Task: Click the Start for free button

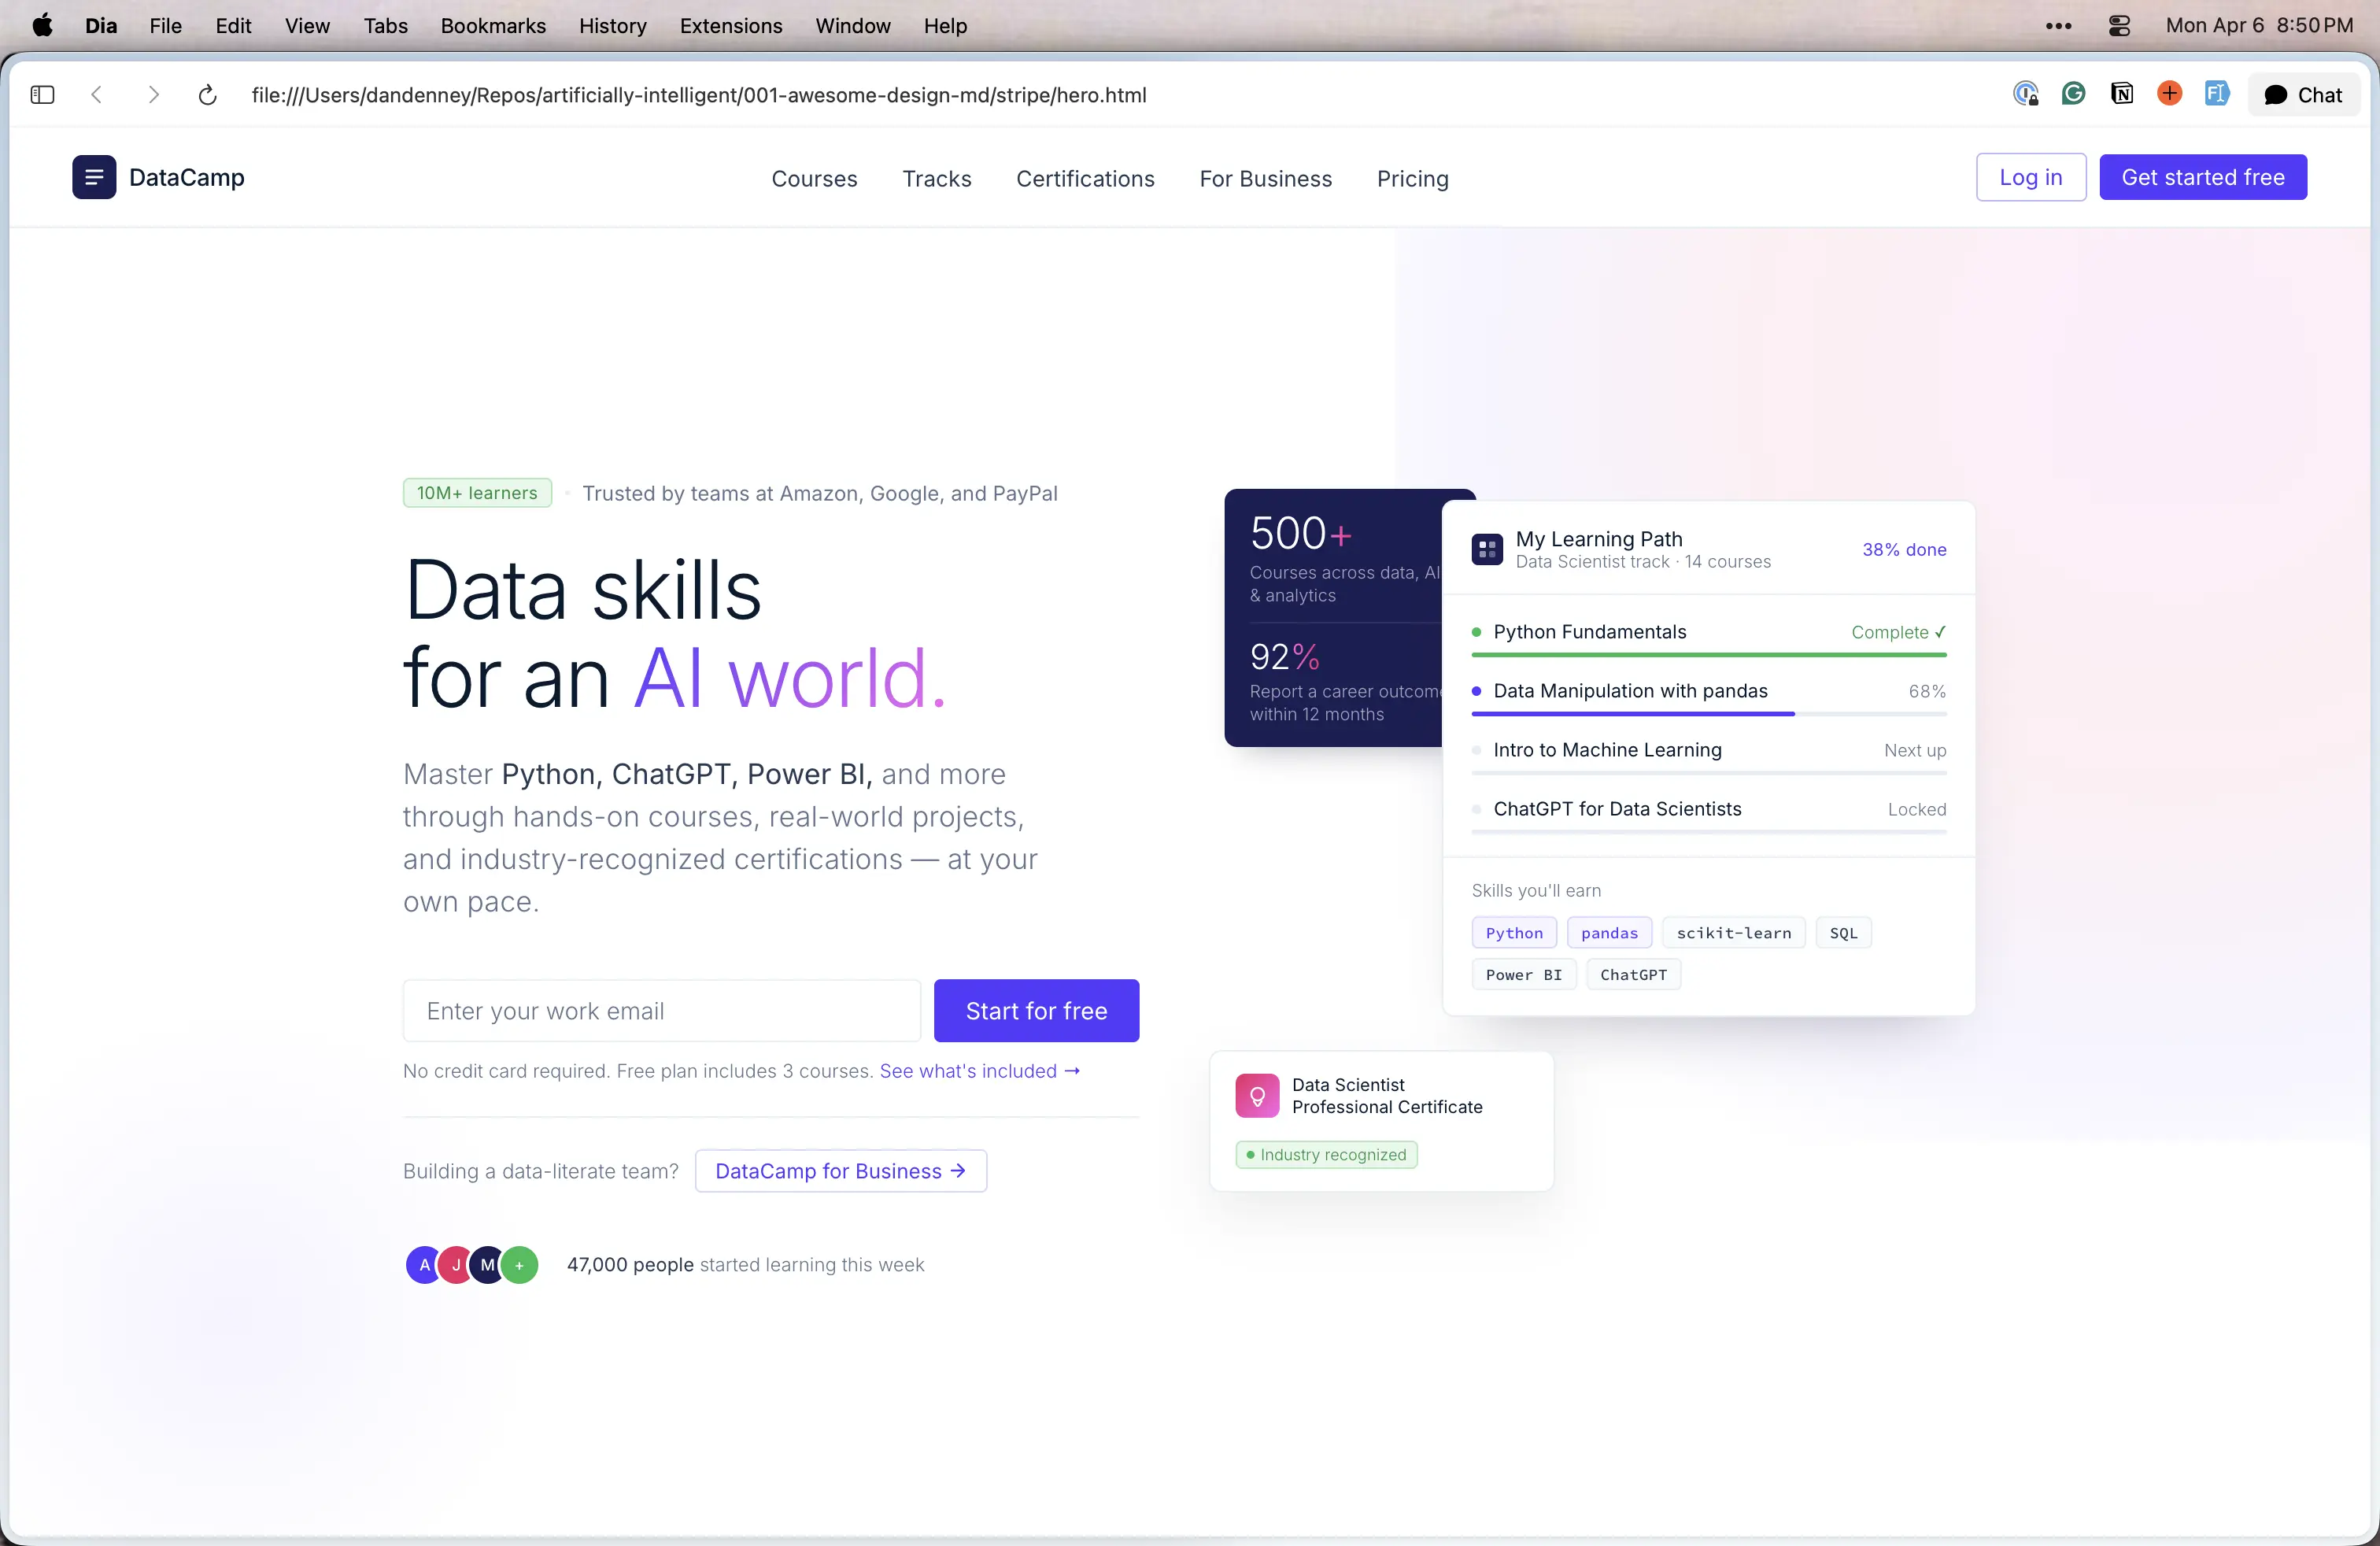Action: (1036, 1011)
